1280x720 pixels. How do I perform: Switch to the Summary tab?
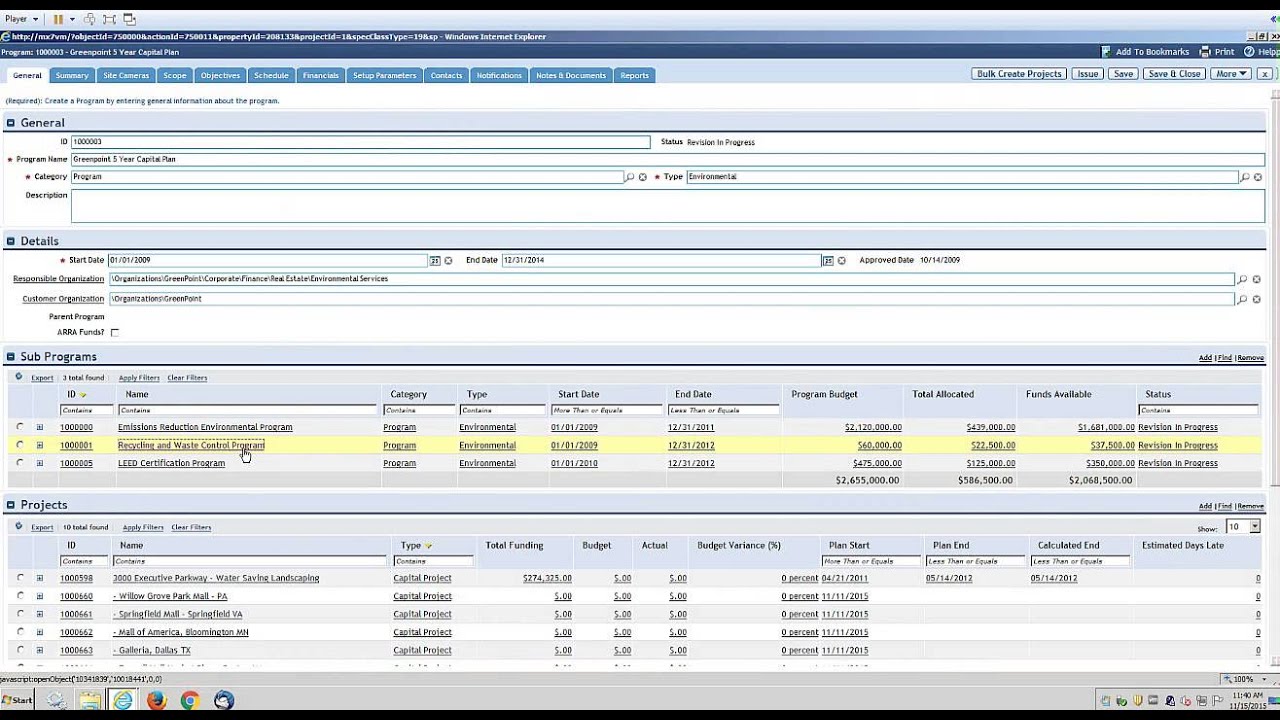point(72,75)
